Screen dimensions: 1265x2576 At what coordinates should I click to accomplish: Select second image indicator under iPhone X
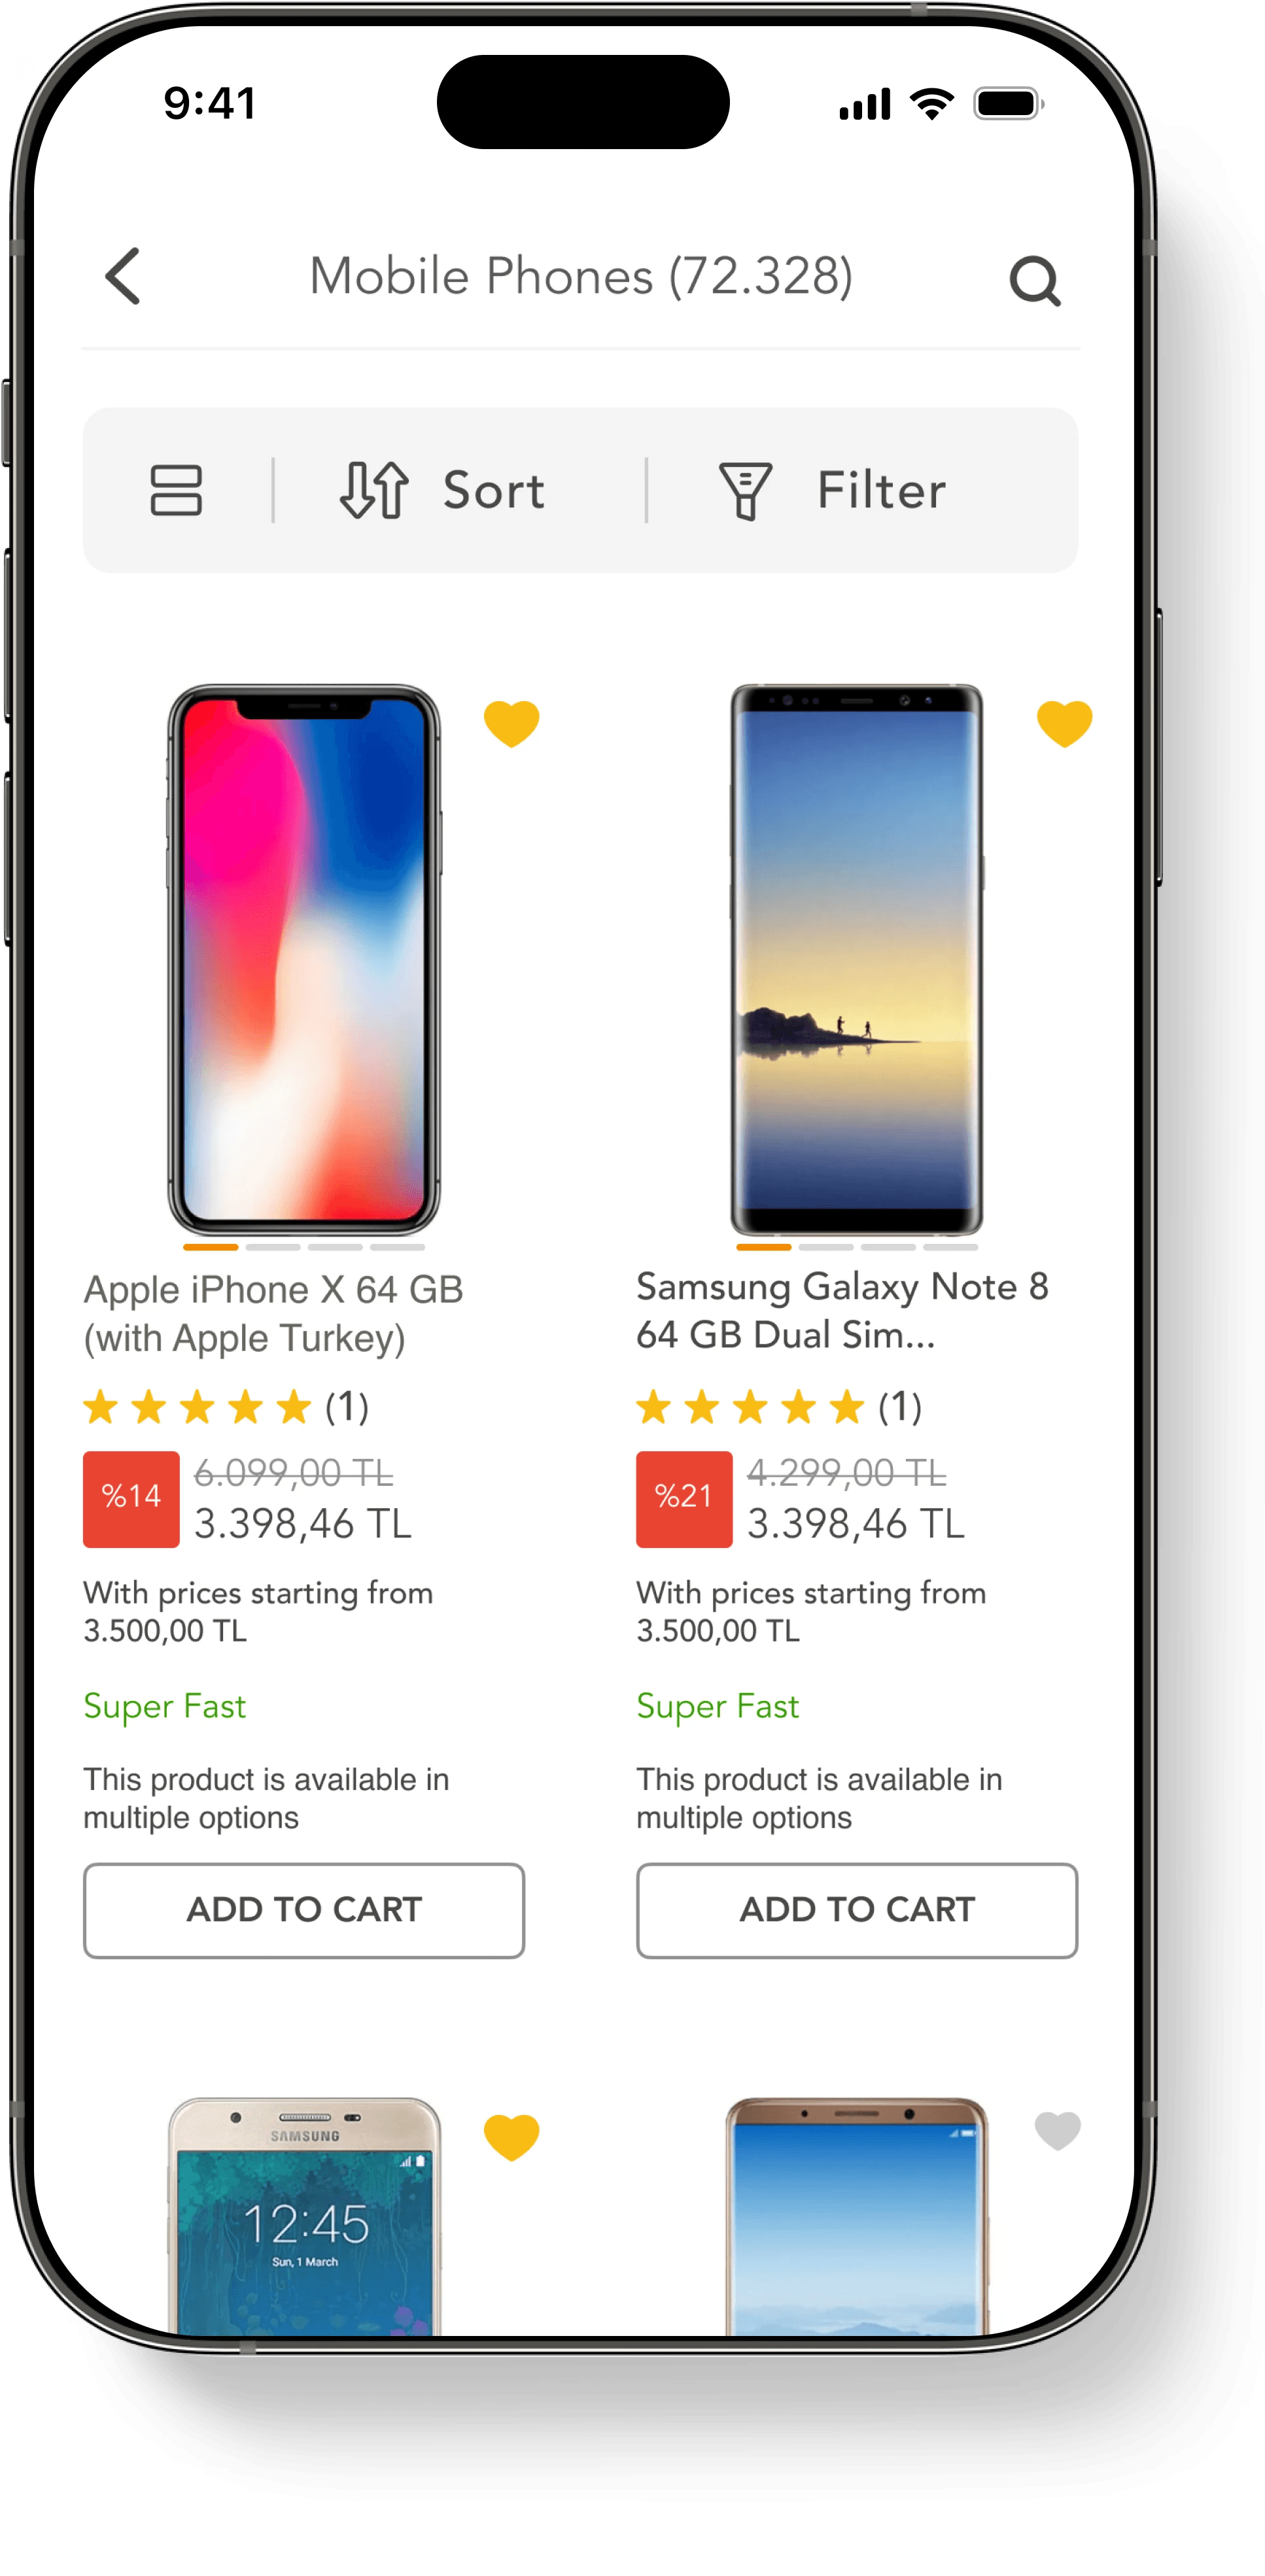[x=273, y=1247]
